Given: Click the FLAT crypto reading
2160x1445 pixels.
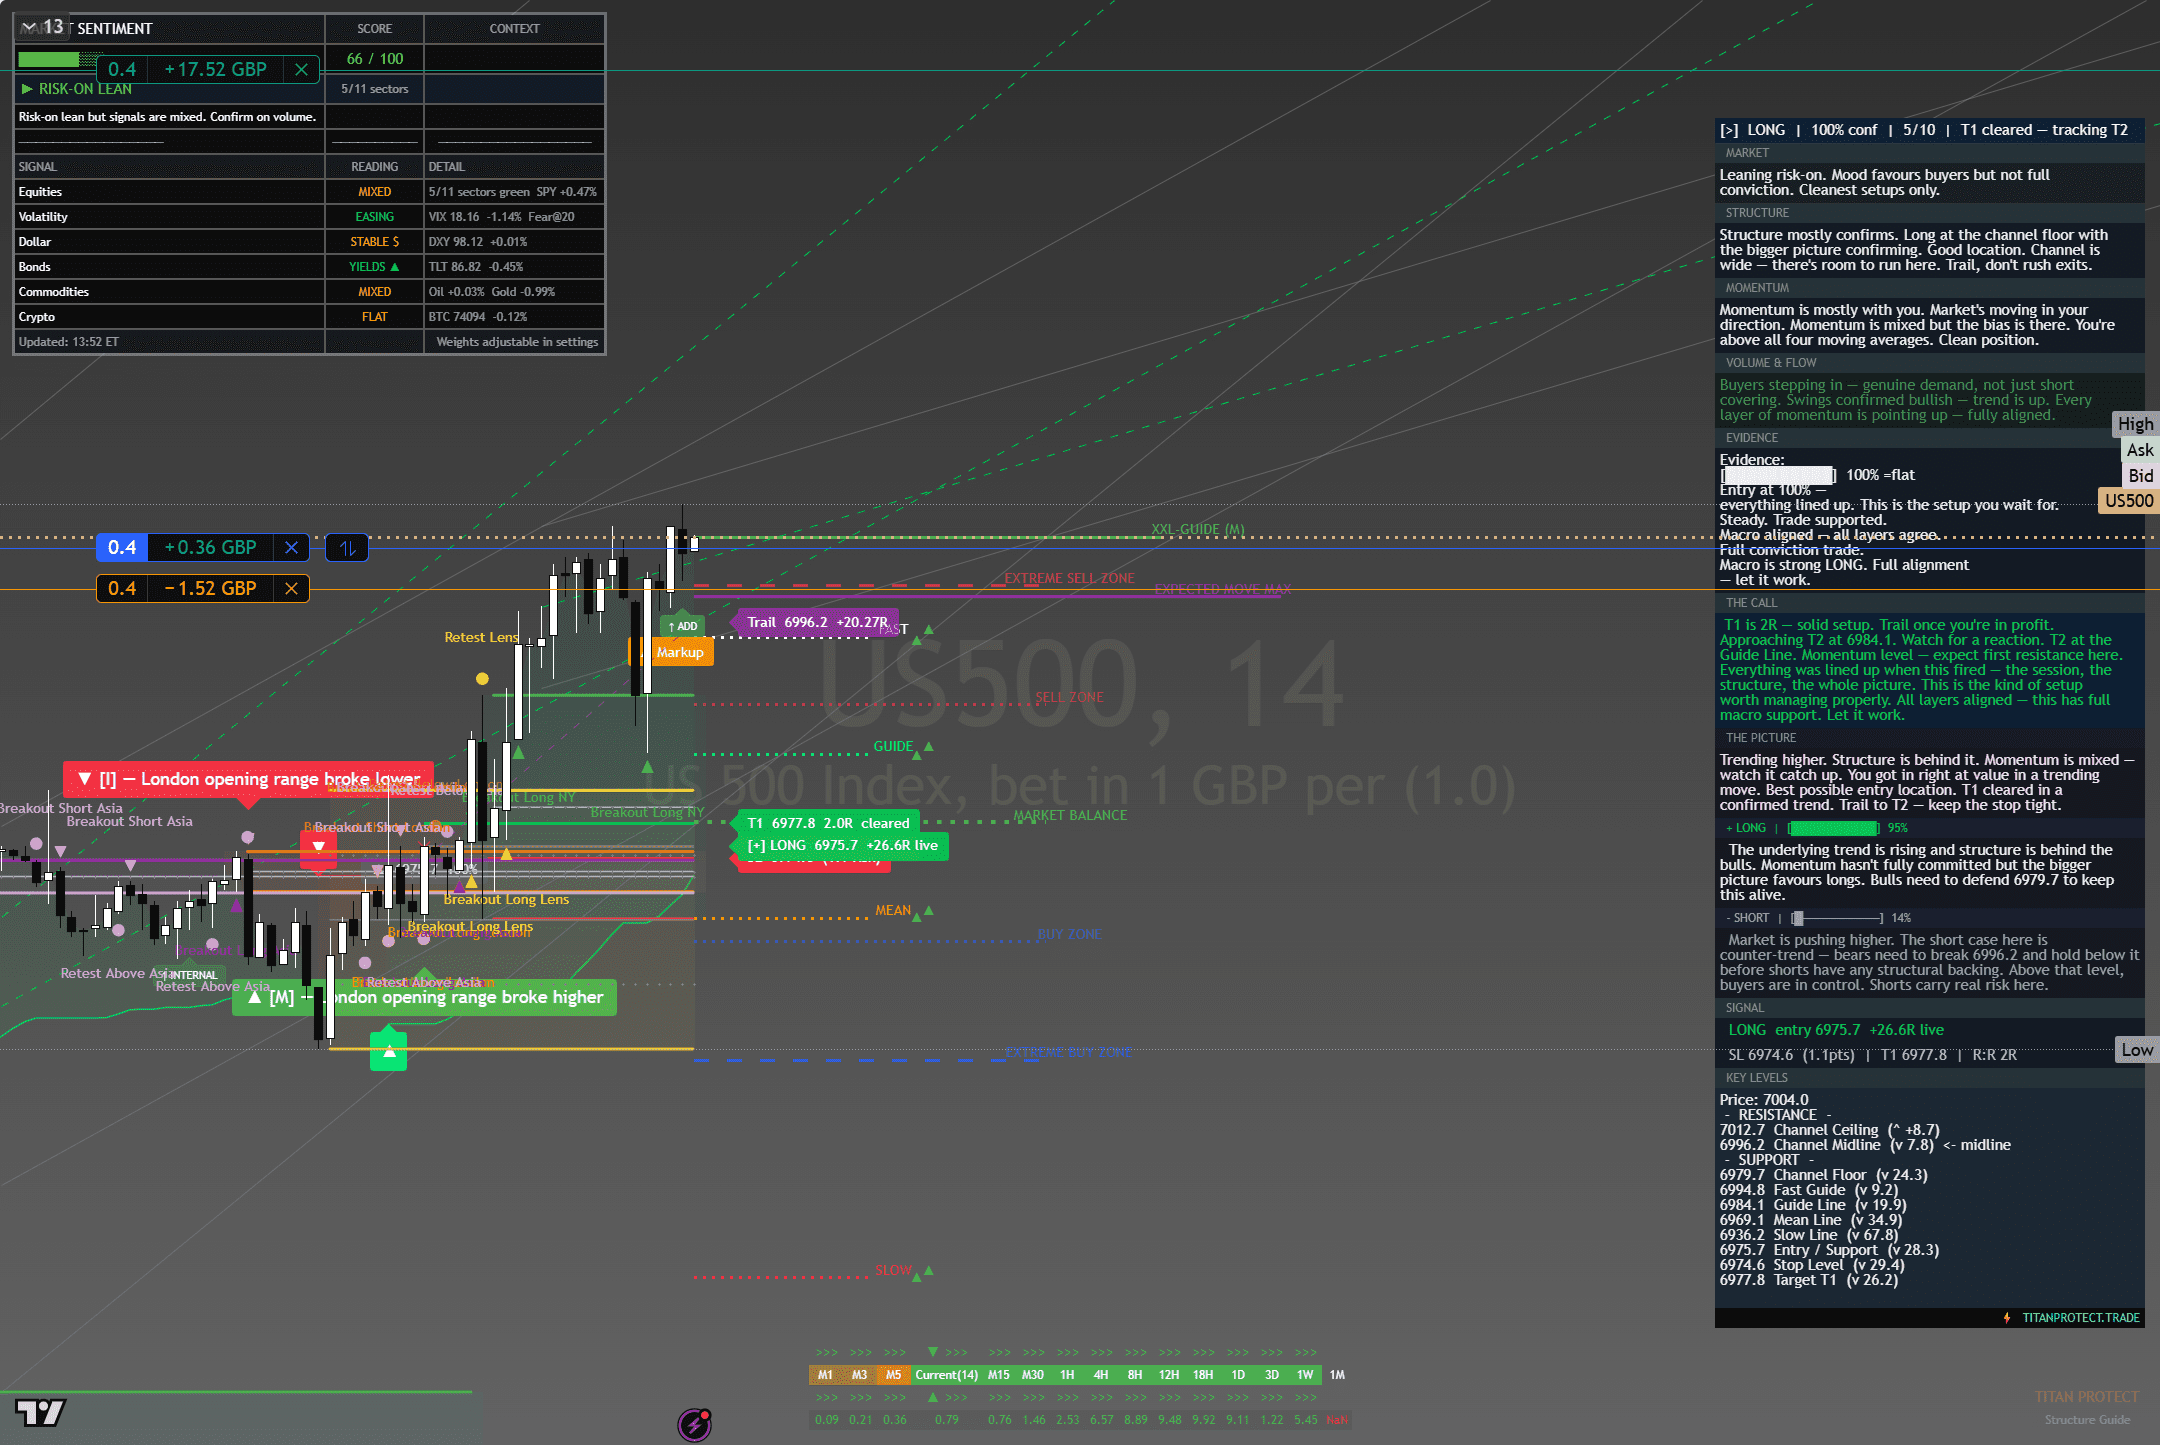Looking at the screenshot, I should 375,317.
